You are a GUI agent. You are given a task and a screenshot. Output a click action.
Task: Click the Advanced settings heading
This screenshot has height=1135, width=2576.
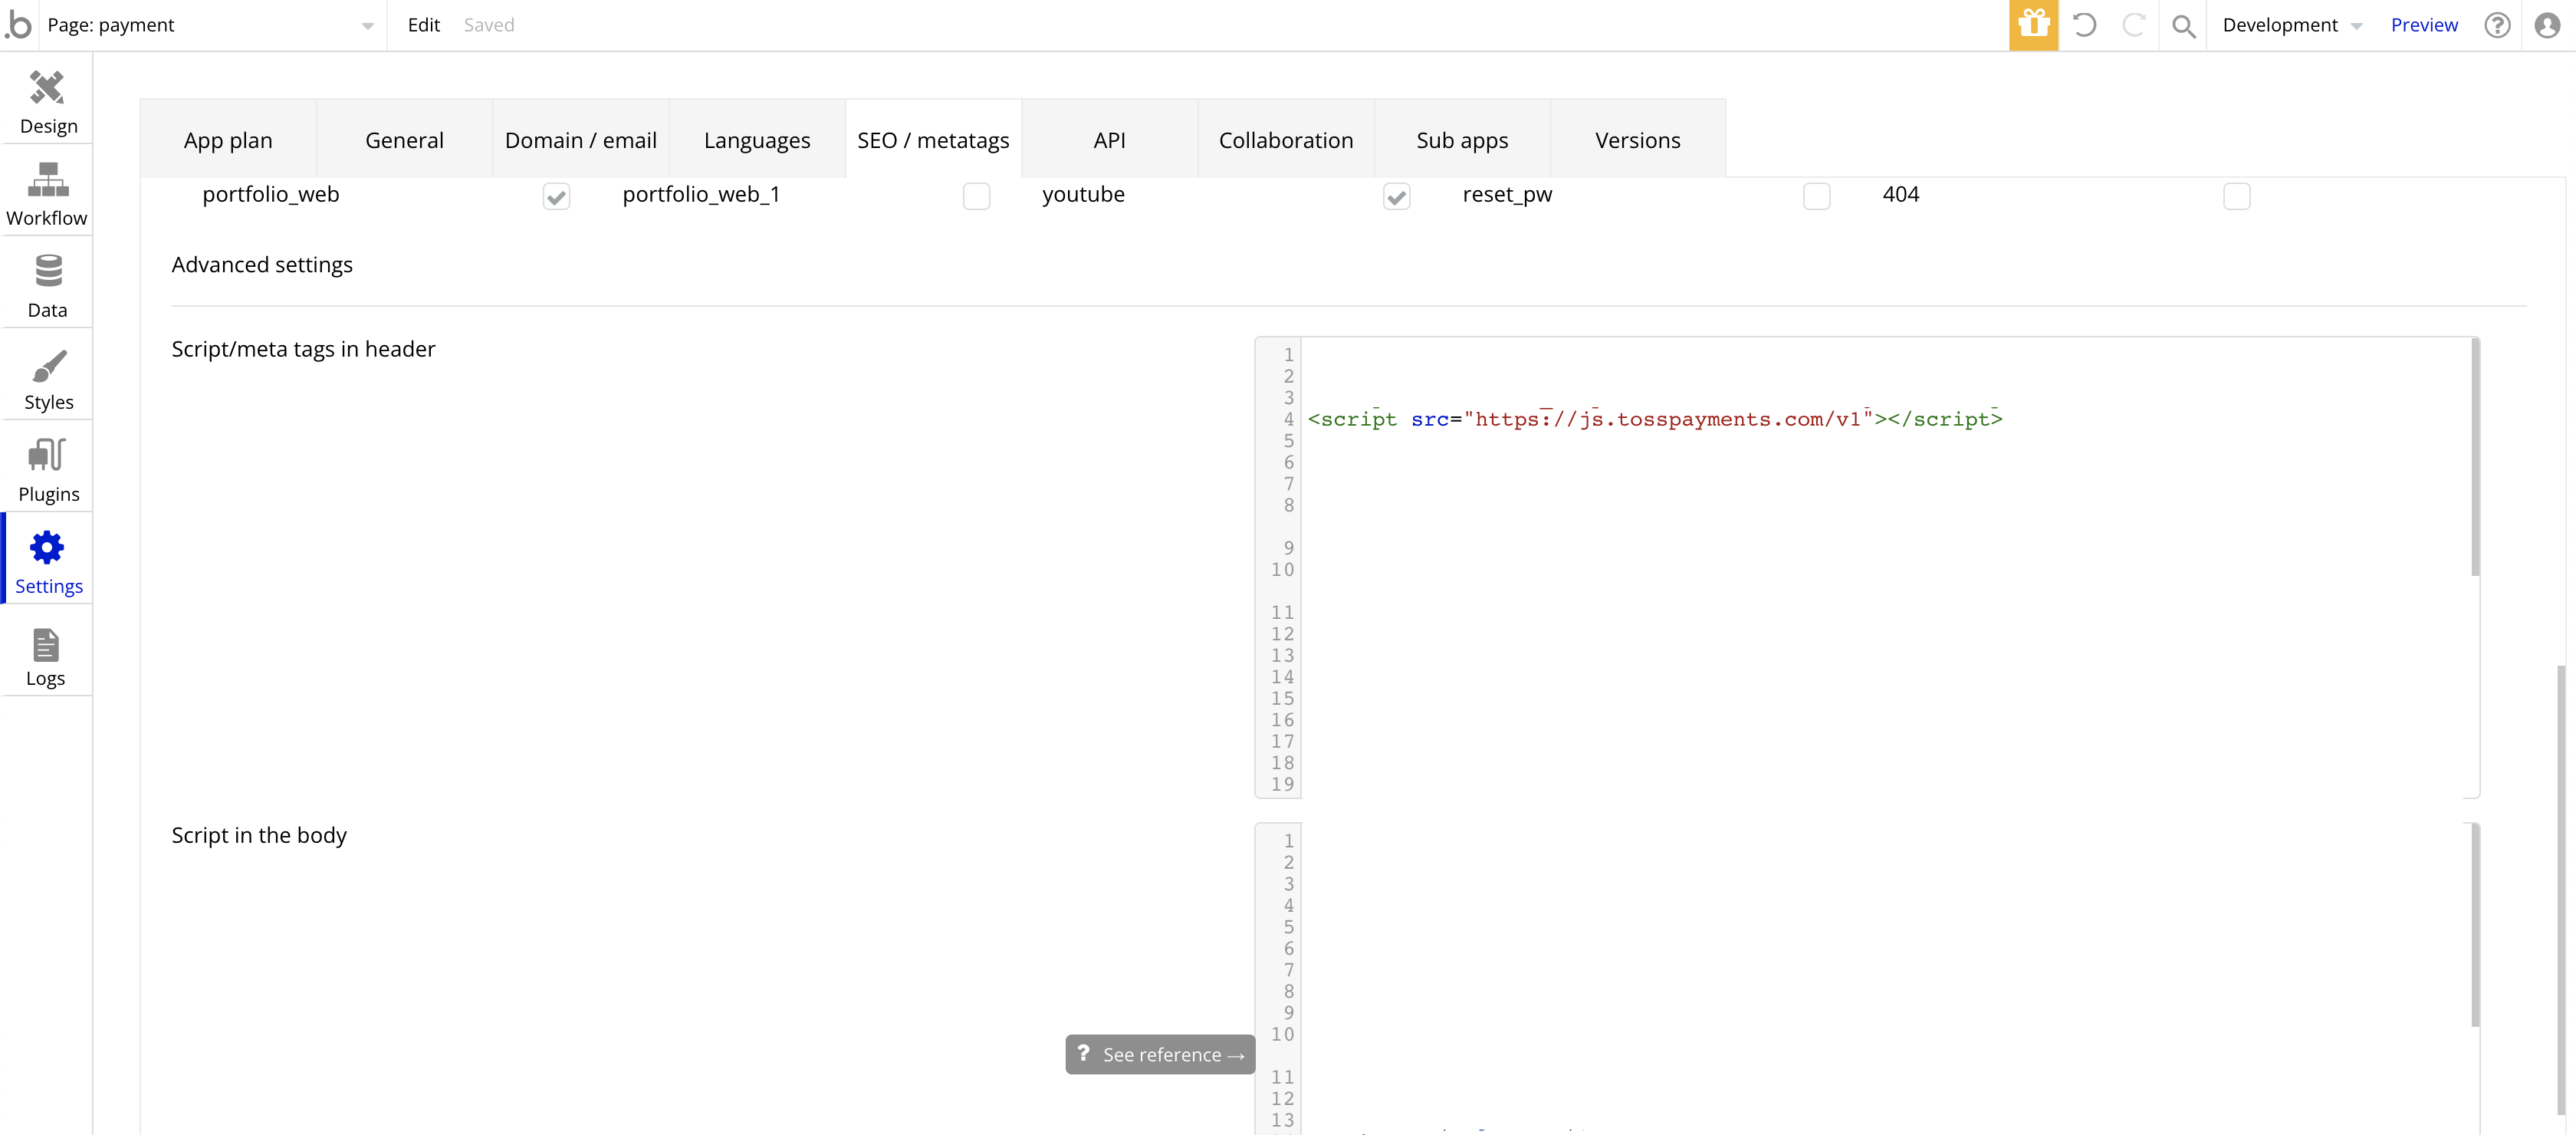coord(262,265)
